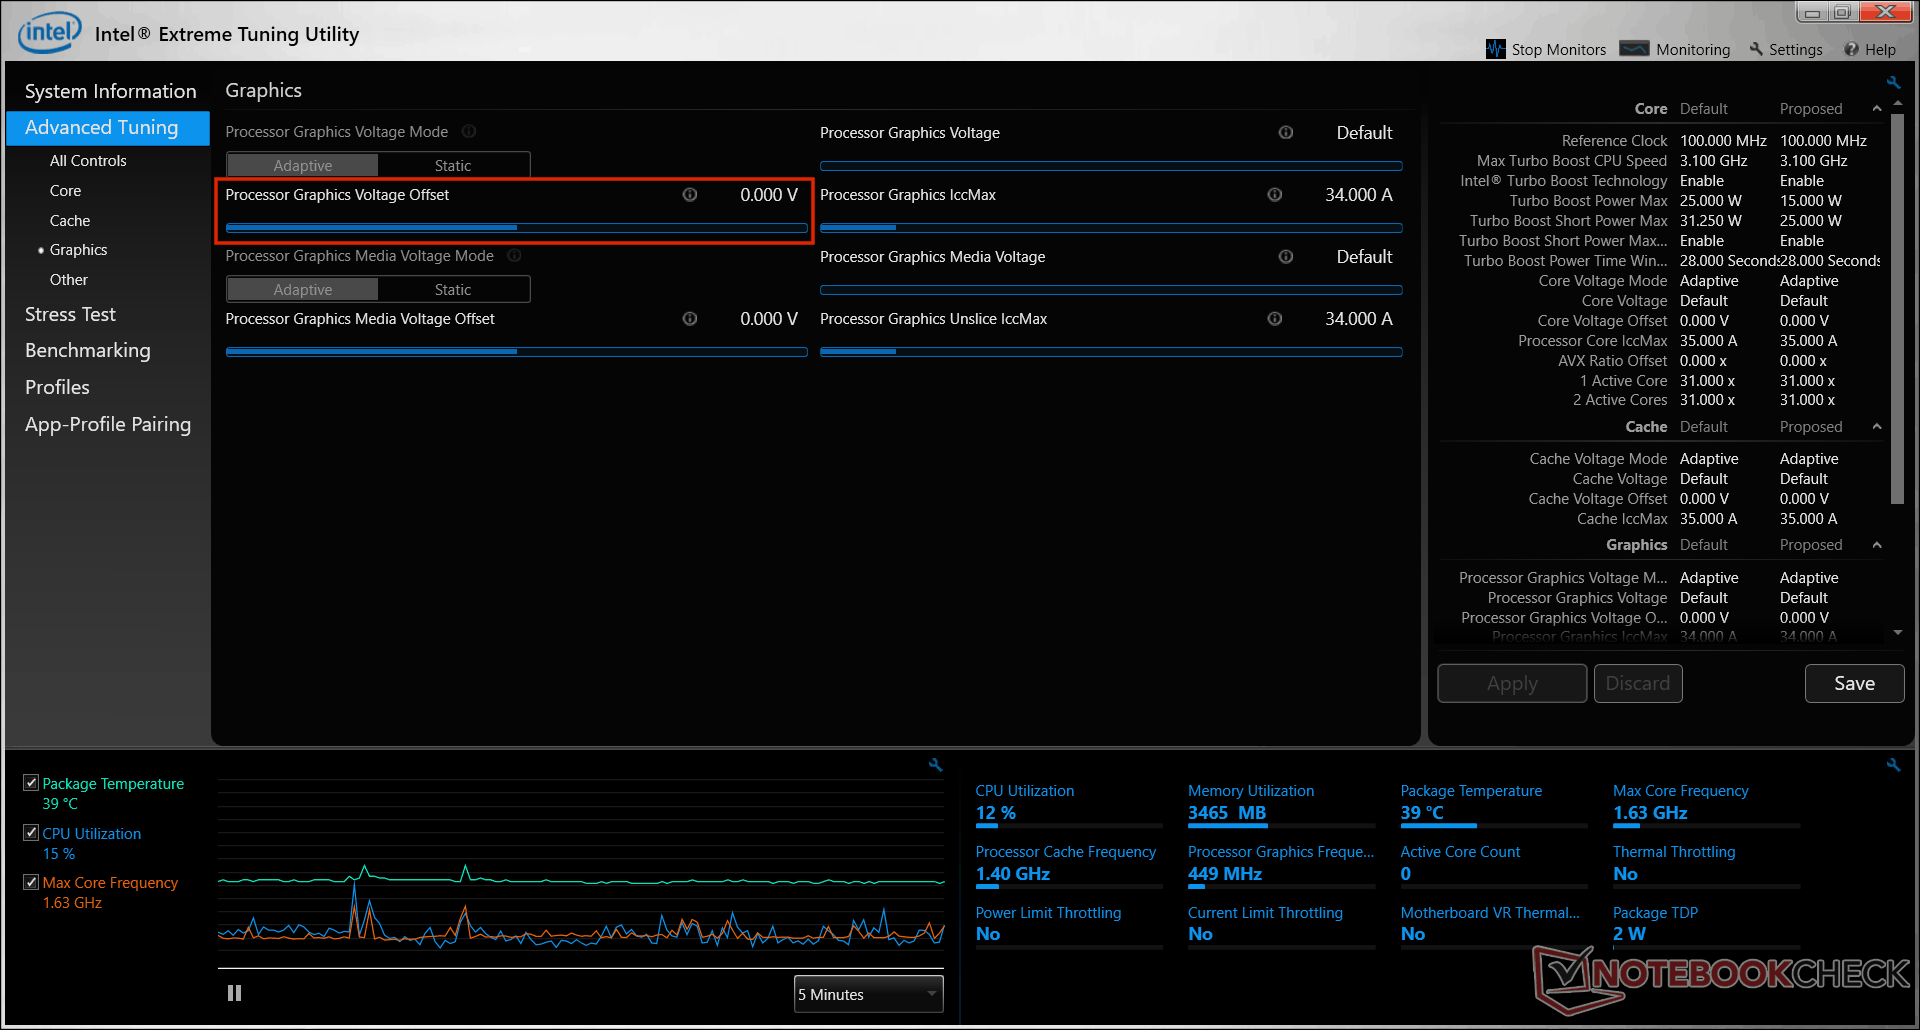Click the Apply button
Image resolution: width=1920 pixels, height=1030 pixels.
tap(1512, 683)
